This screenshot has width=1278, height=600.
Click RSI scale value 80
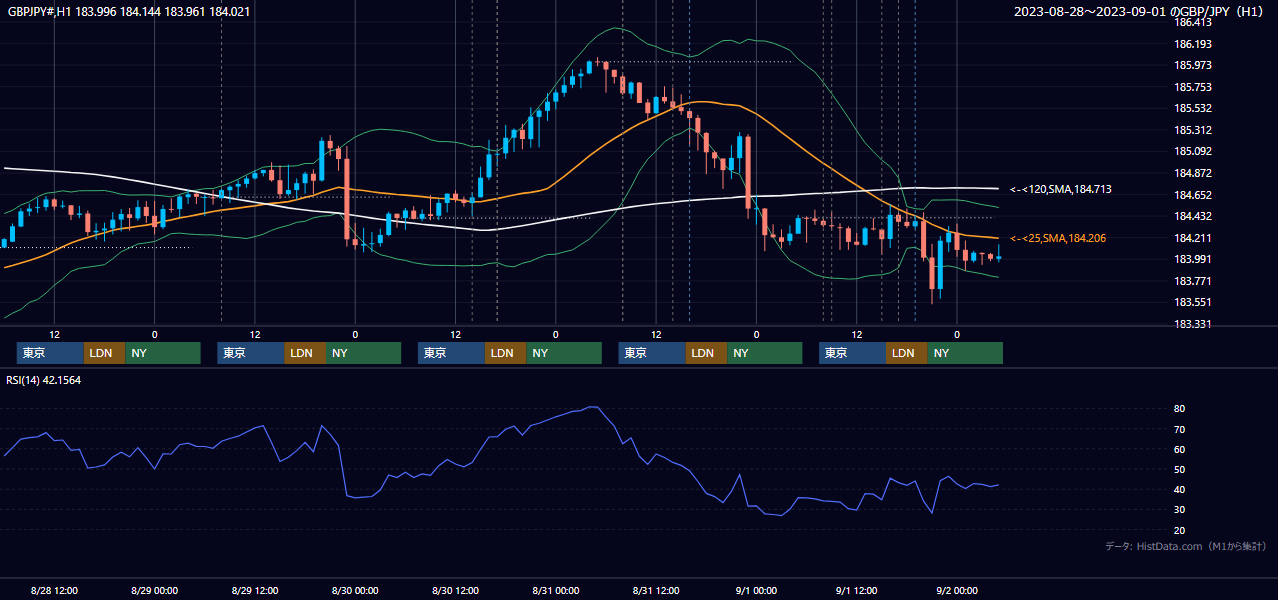pos(1180,409)
